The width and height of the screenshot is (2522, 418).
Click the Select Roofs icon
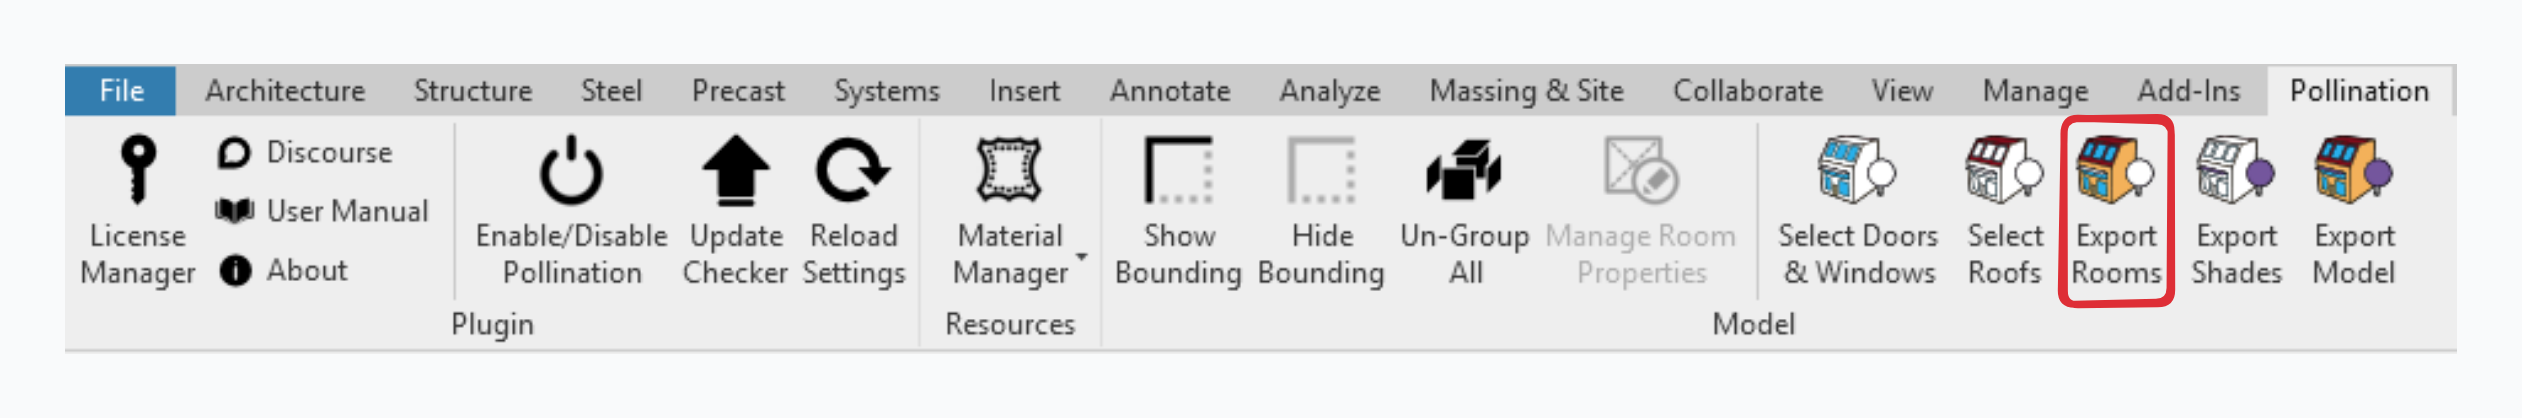pos(2003,170)
